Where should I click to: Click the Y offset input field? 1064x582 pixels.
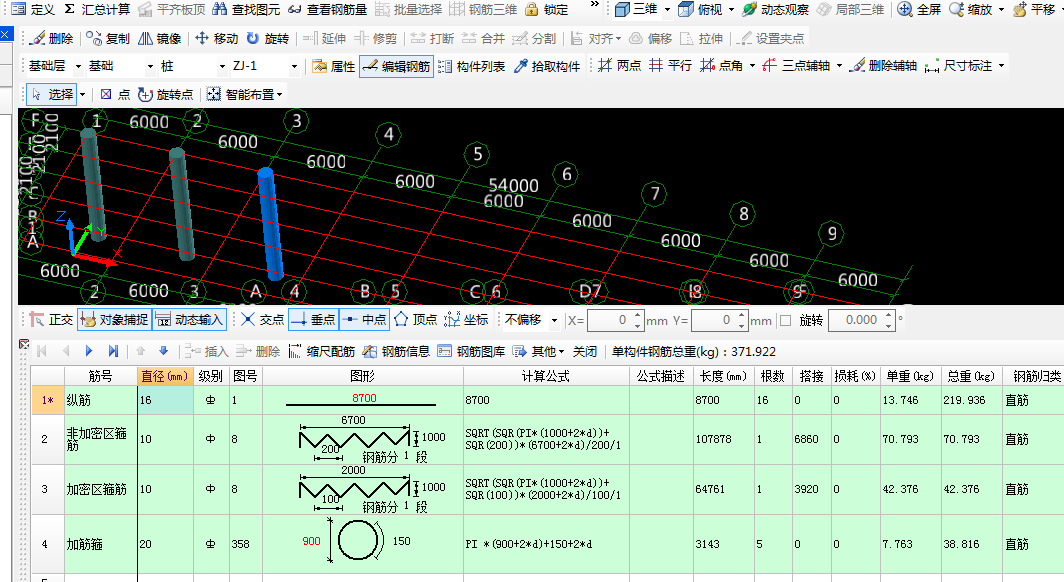715,320
